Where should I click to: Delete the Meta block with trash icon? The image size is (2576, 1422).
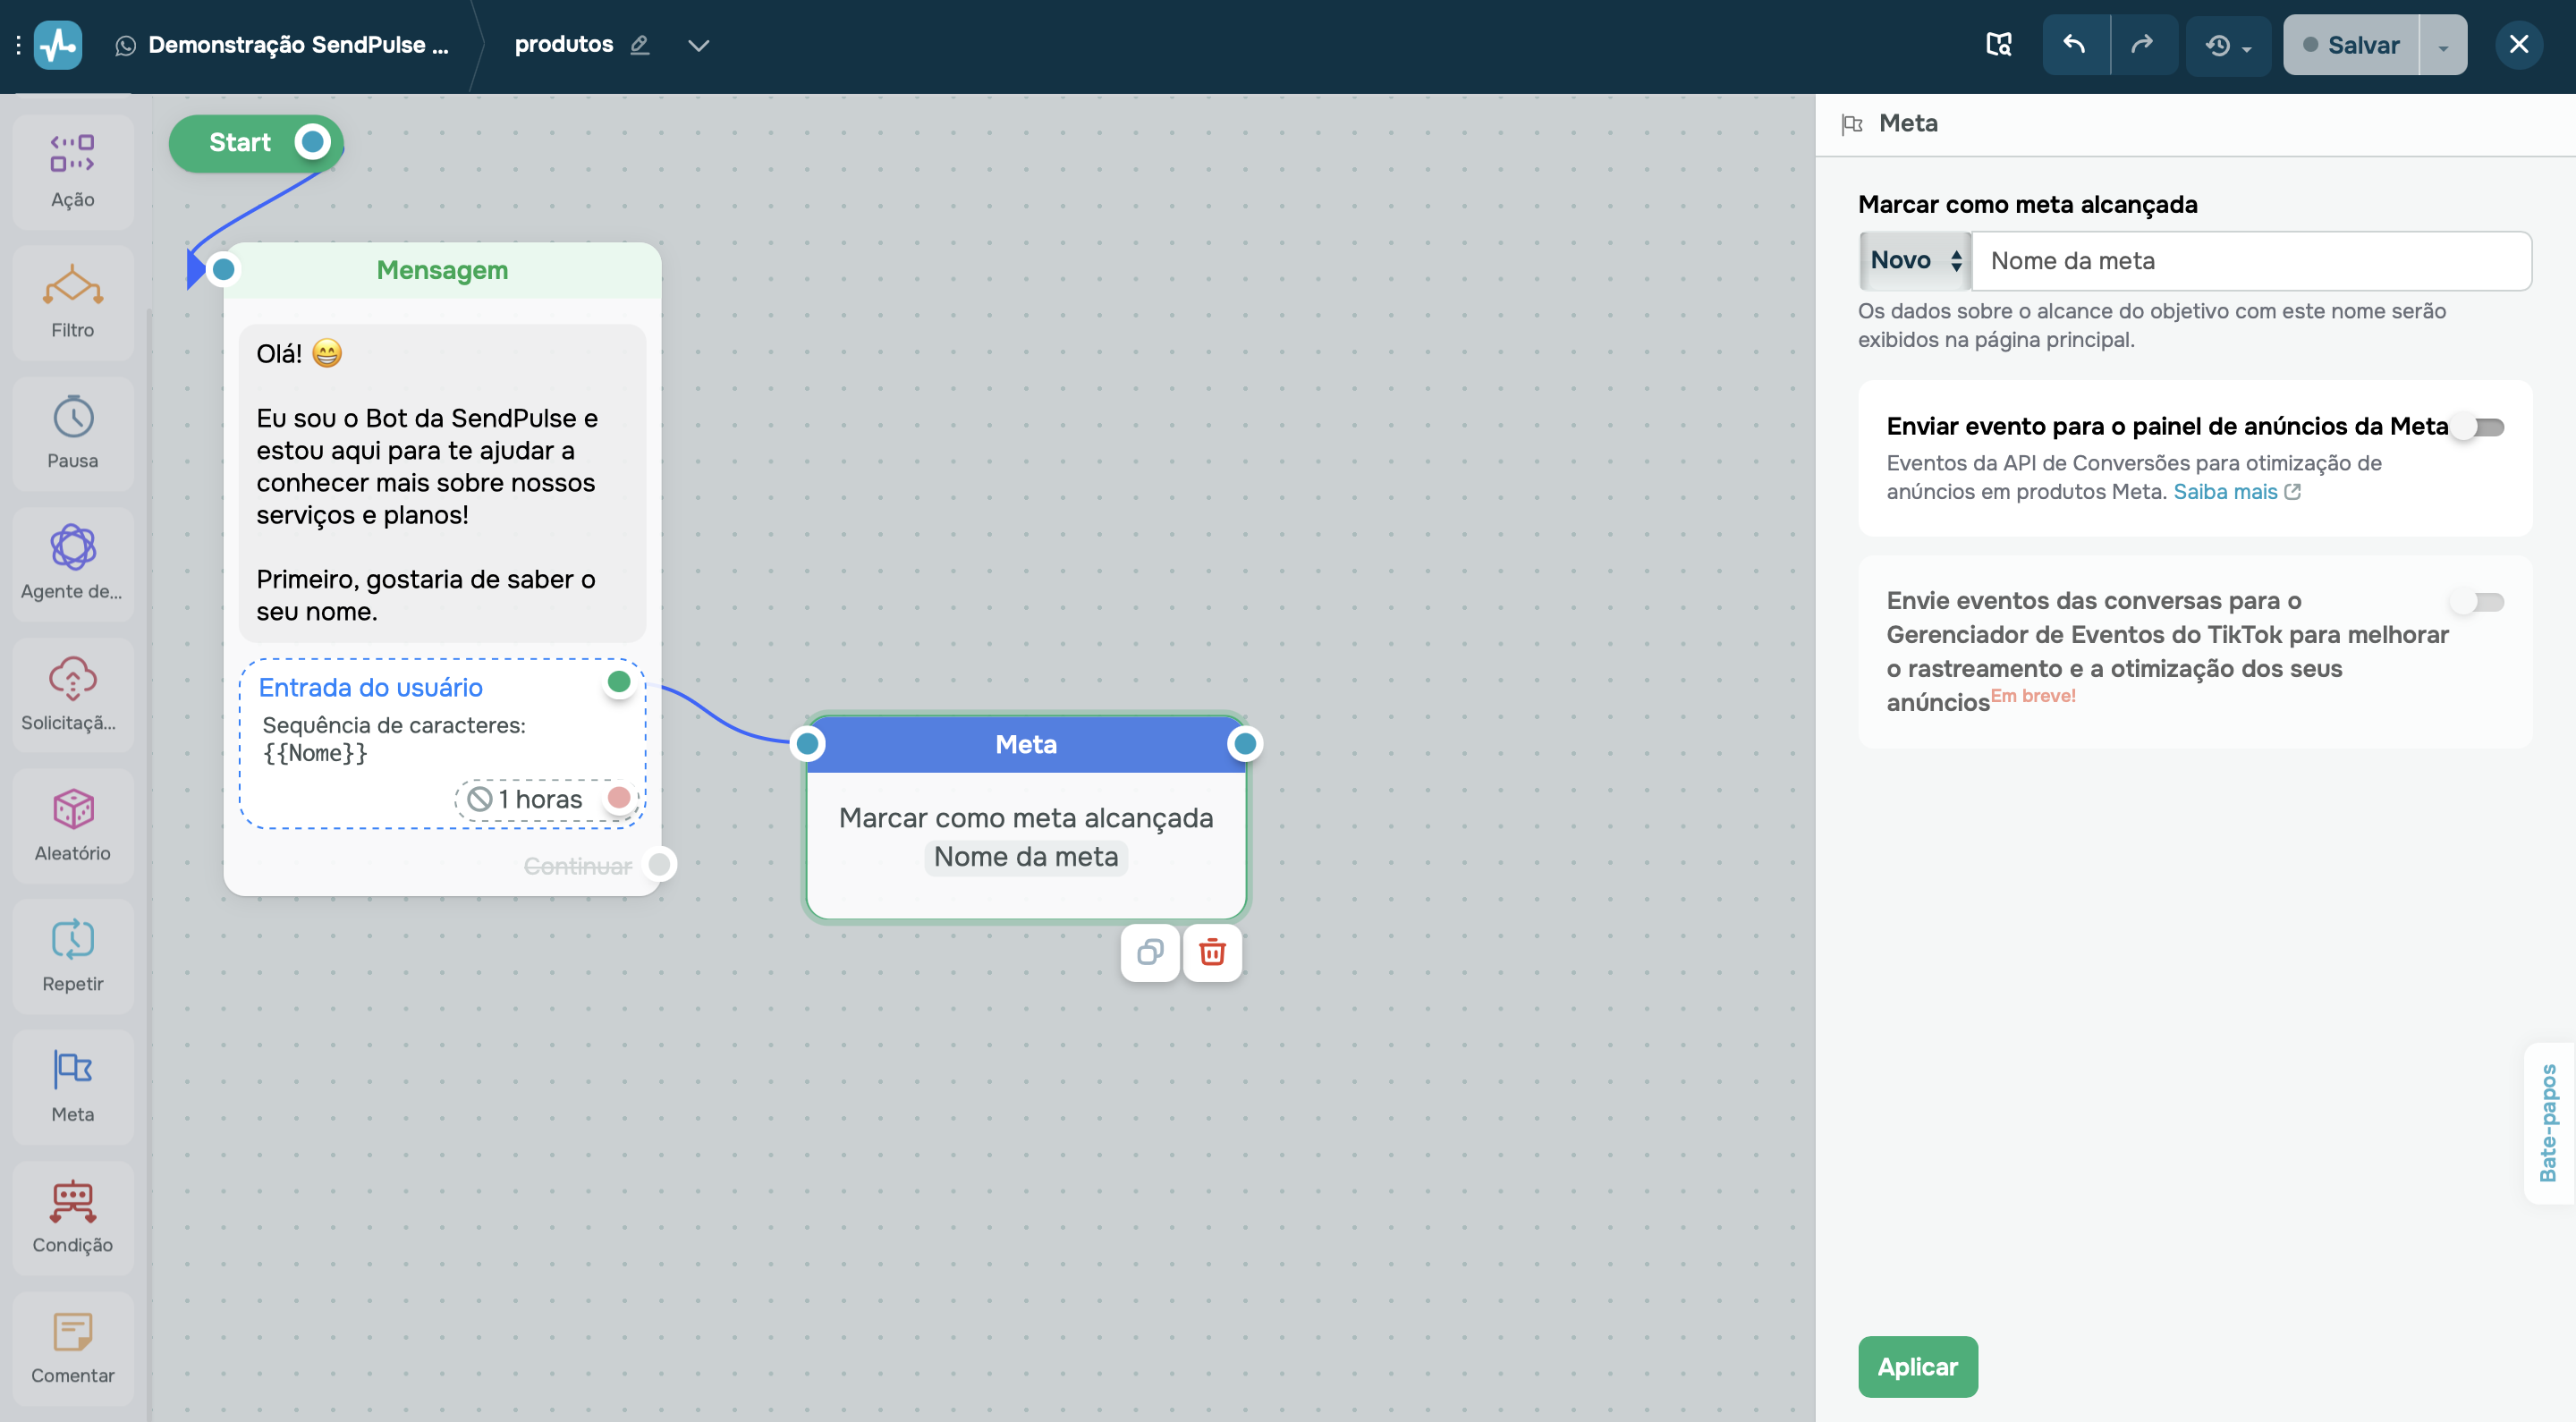coord(1212,952)
